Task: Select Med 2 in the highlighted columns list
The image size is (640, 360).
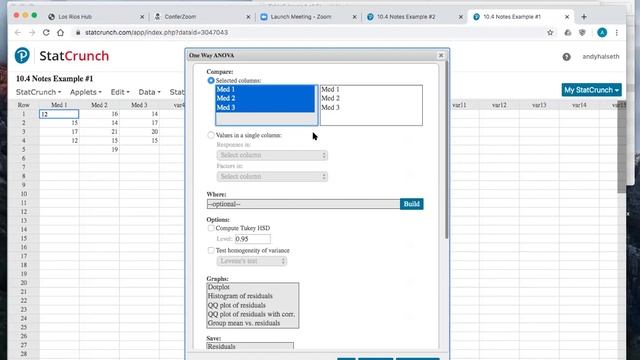Action: click(x=265, y=98)
